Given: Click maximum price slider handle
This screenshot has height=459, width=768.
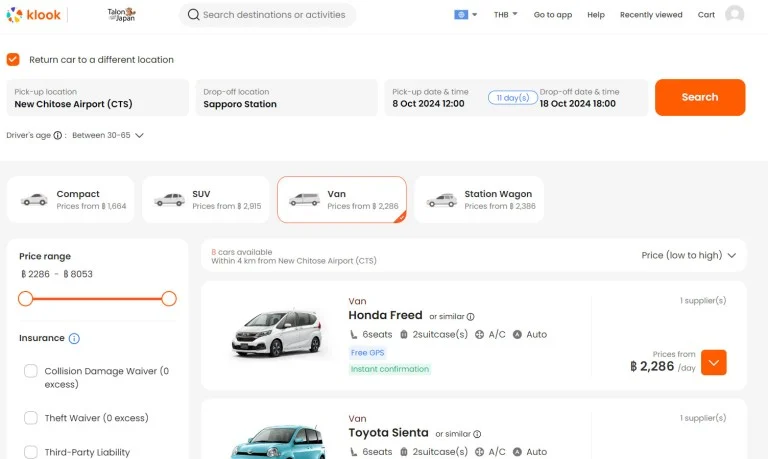Looking at the screenshot, I should pos(169,299).
